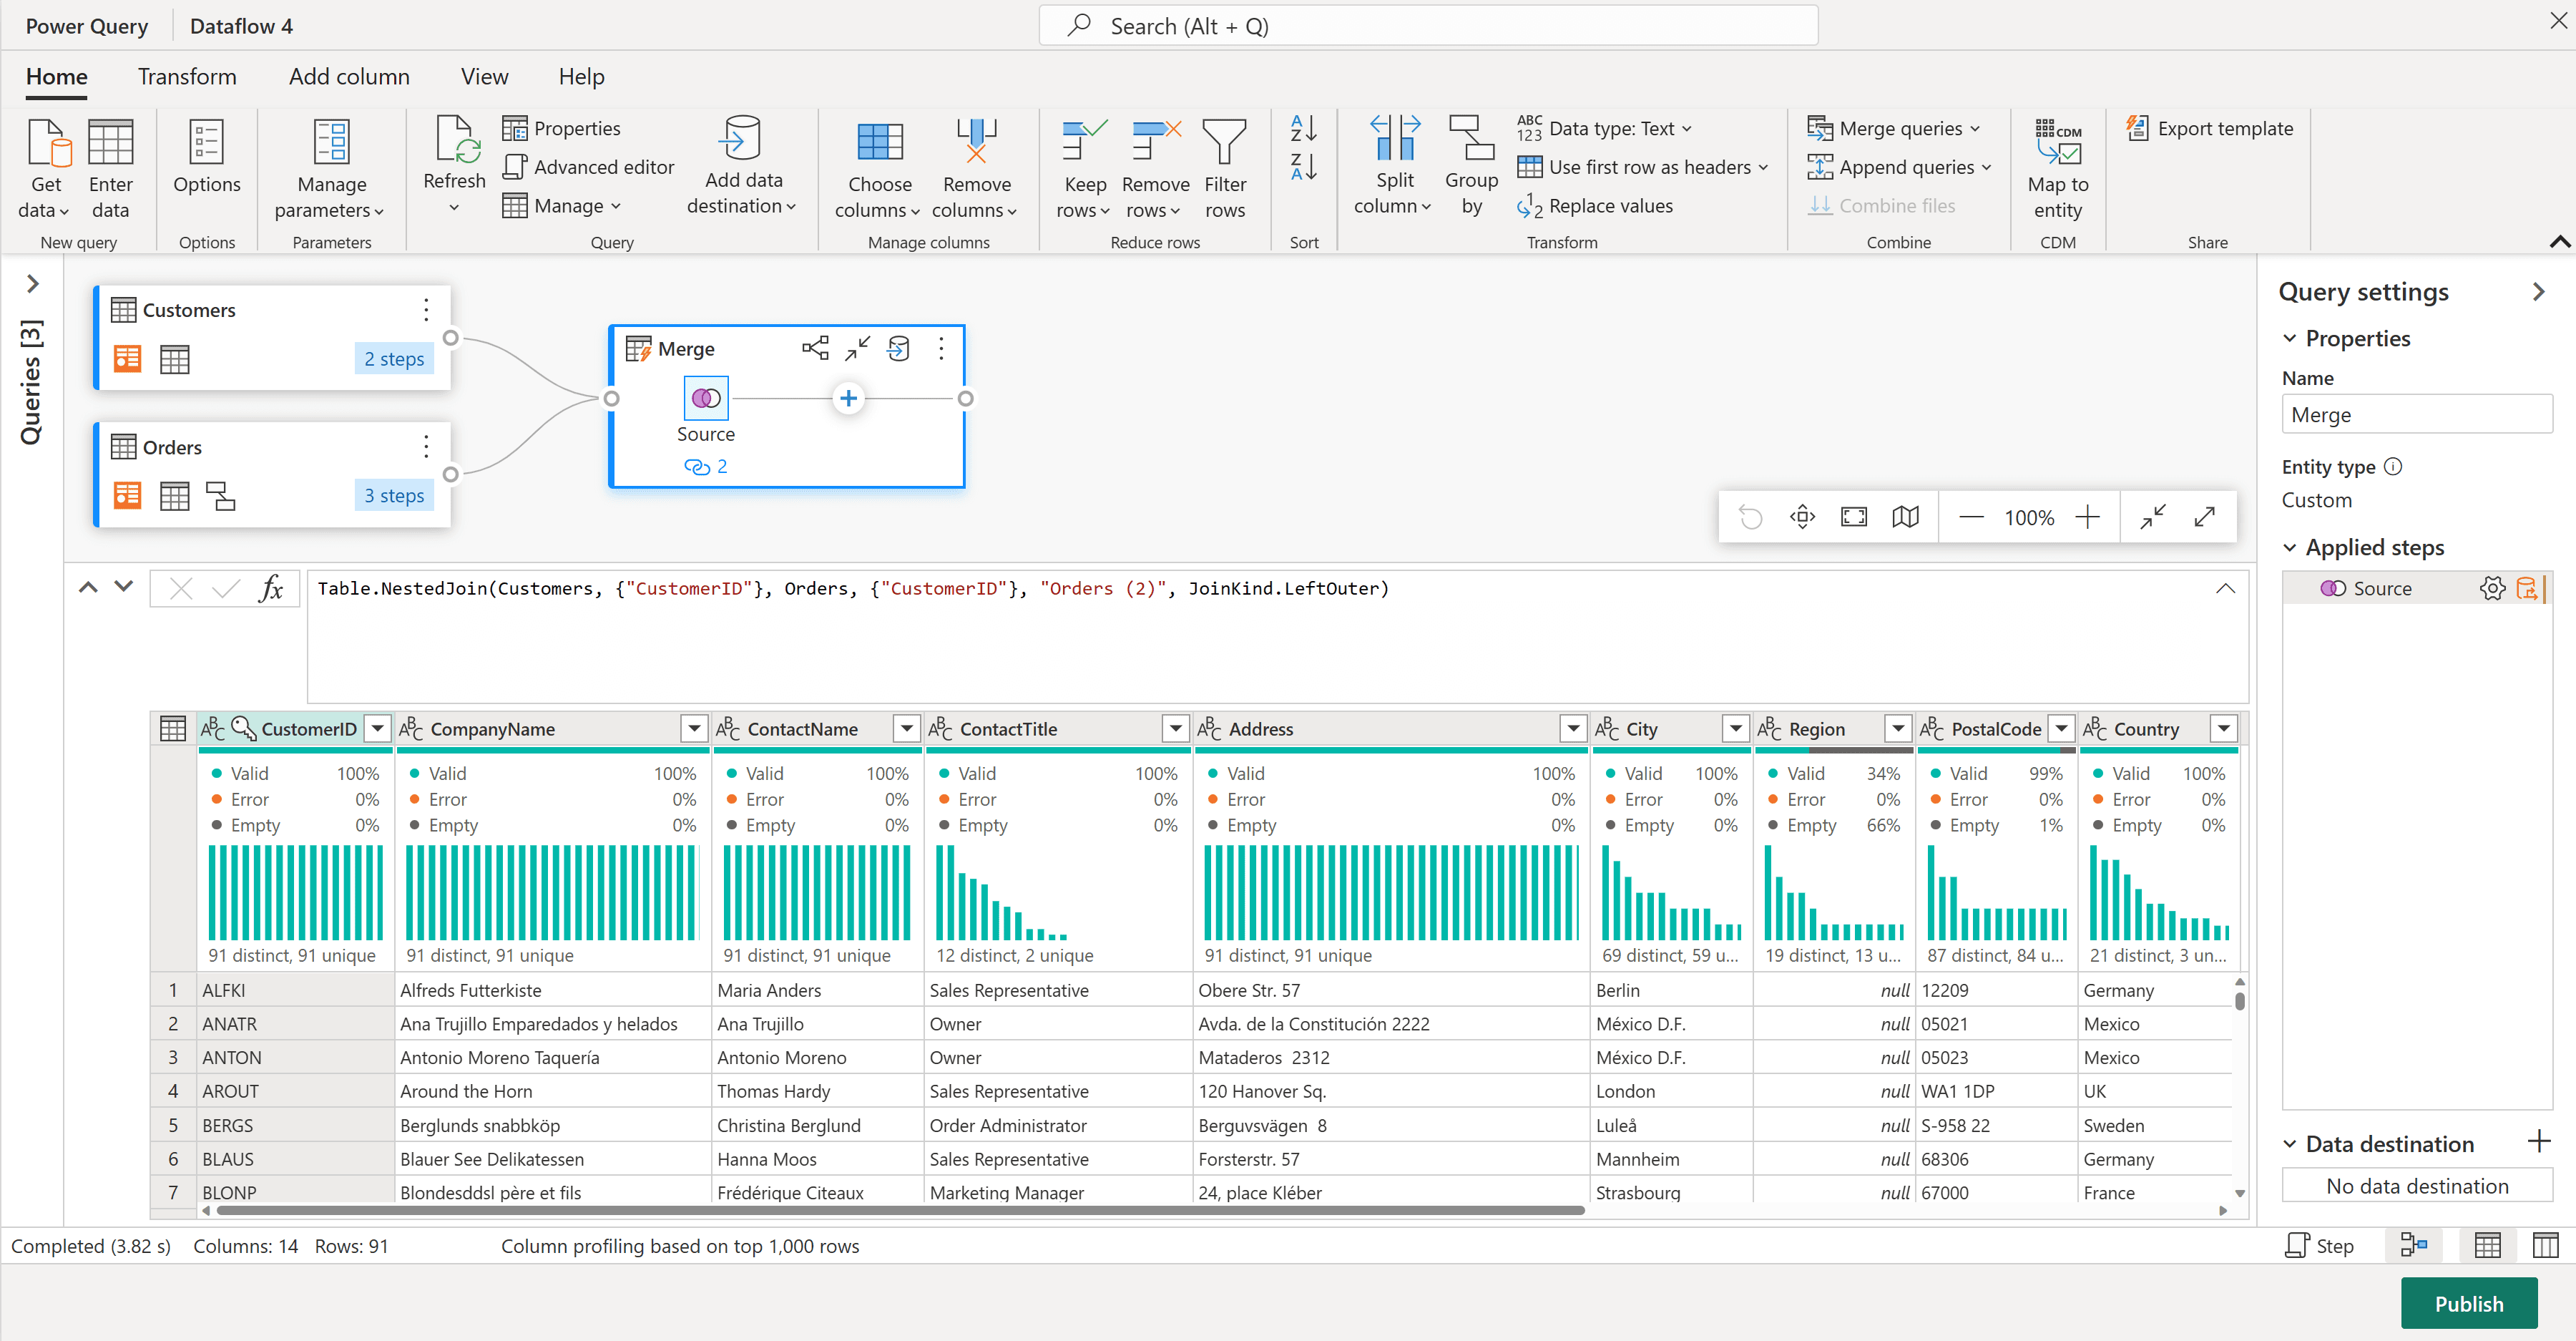
Task: Collapse the Properties section in Query settings
Action: pyautogui.click(x=2290, y=338)
